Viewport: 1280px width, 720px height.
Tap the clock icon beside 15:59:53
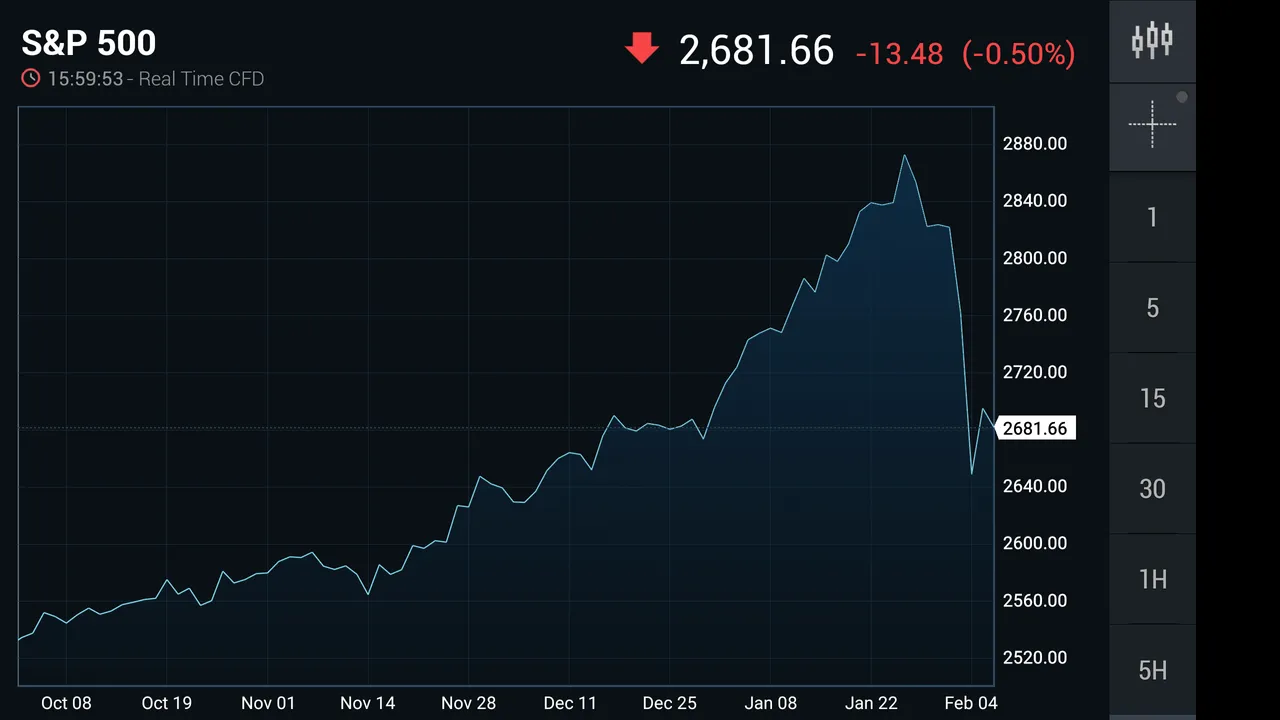click(31, 78)
